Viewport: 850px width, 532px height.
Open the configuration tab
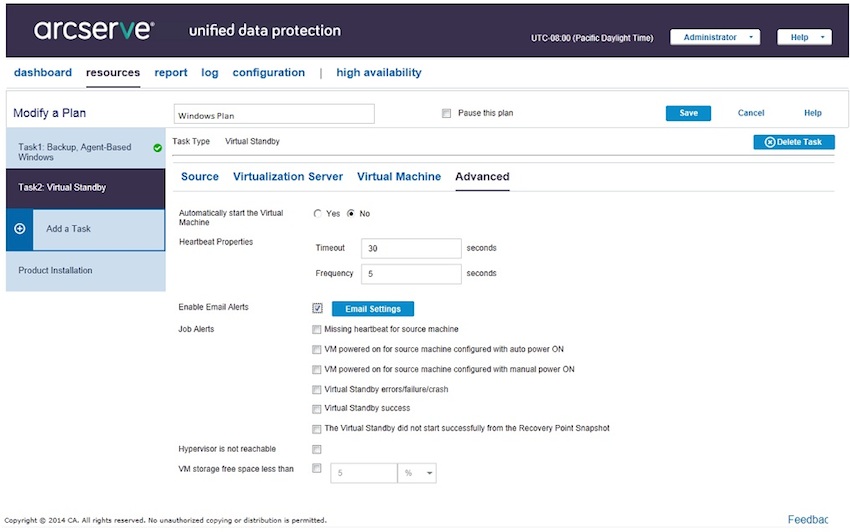(269, 73)
